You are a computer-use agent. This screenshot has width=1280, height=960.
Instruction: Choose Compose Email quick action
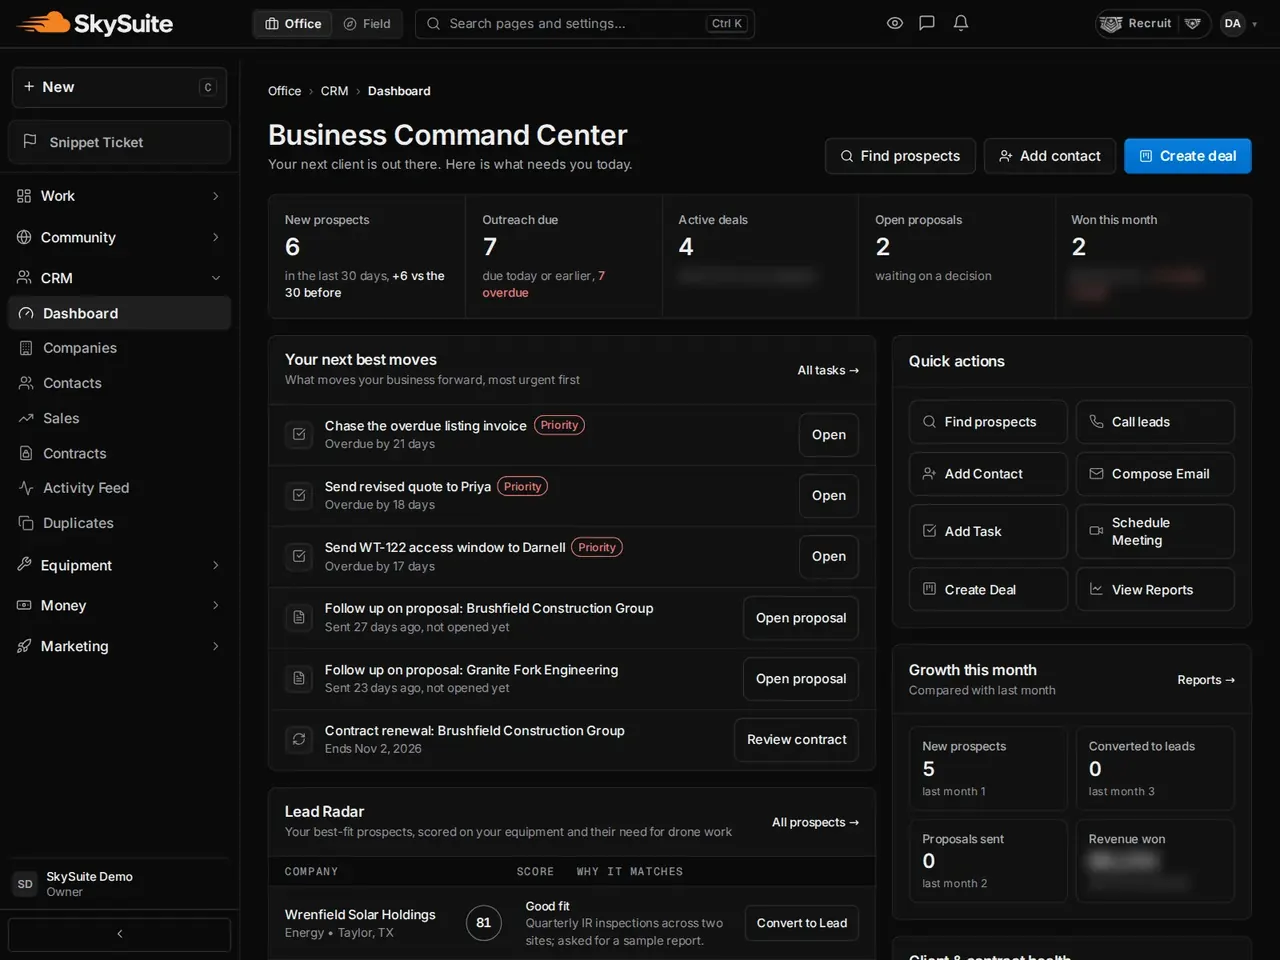point(1155,474)
